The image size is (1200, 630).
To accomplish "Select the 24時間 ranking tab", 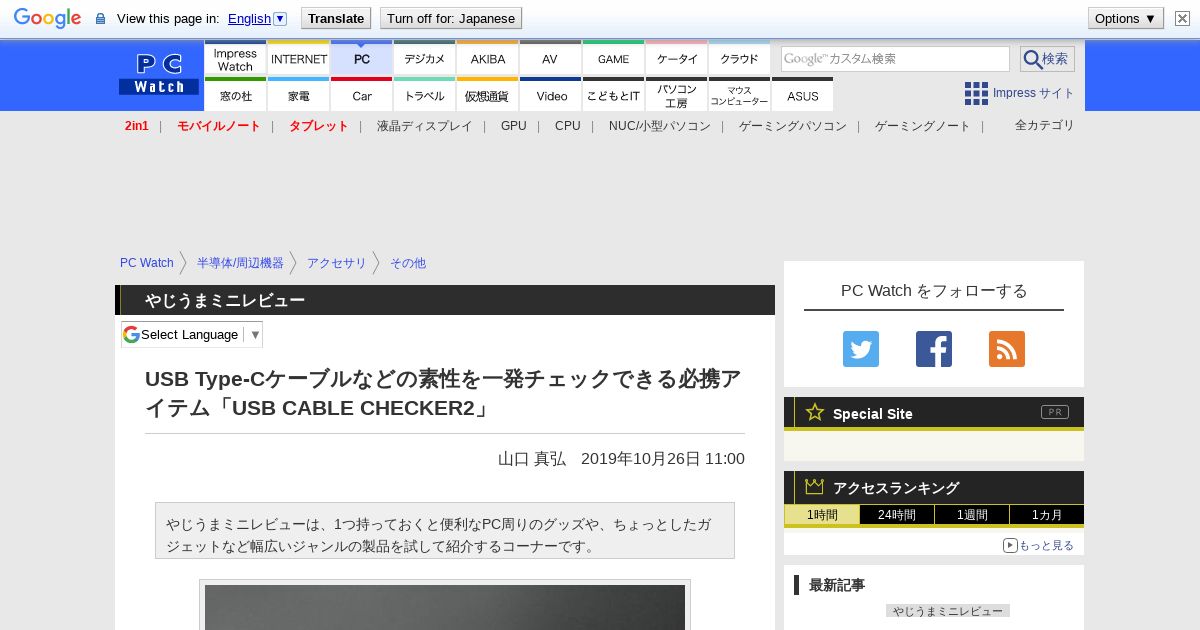I will pos(897,514).
